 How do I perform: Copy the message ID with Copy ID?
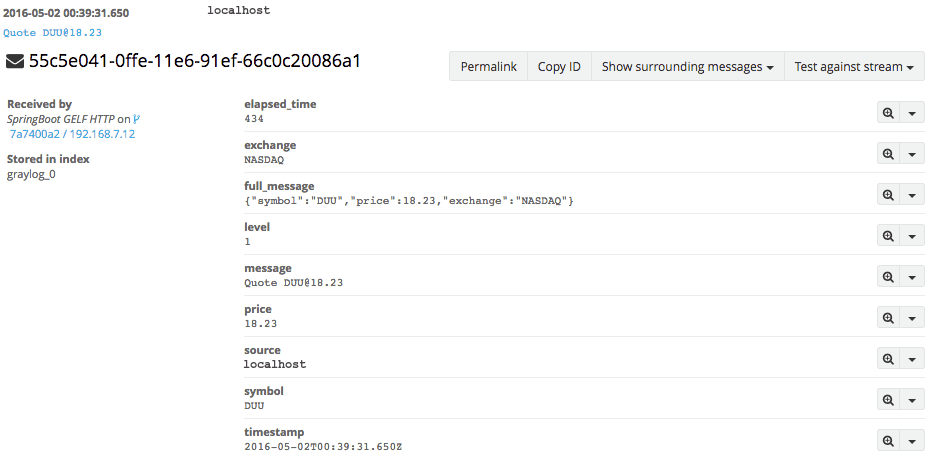click(559, 67)
